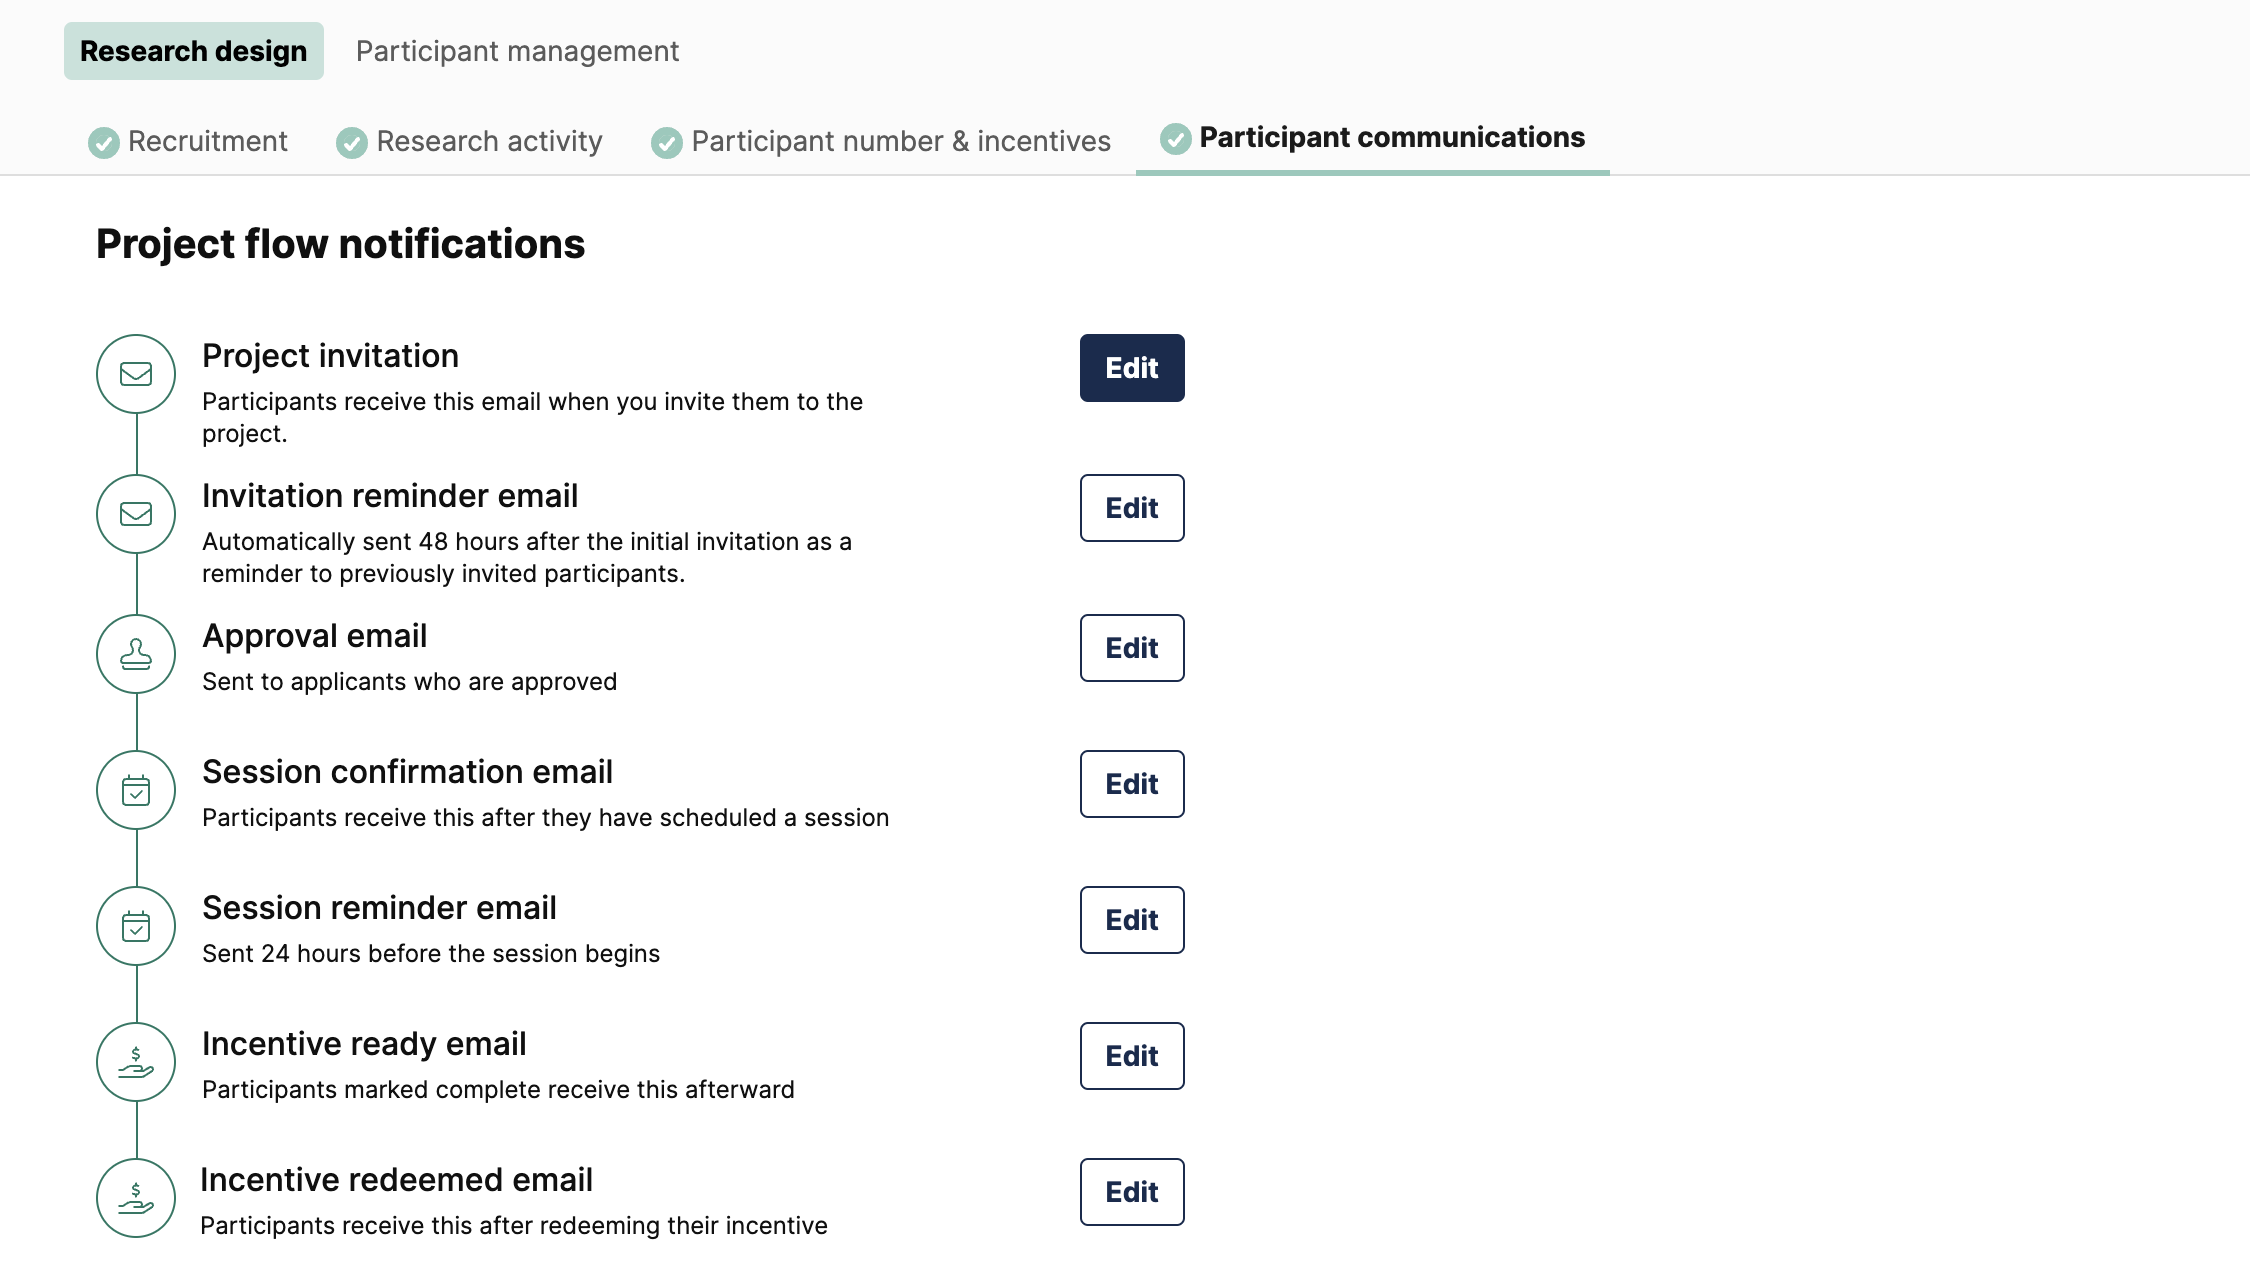Image resolution: width=2250 pixels, height=1276 pixels.
Task: Edit the Incentive ready email
Action: click(1132, 1056)
